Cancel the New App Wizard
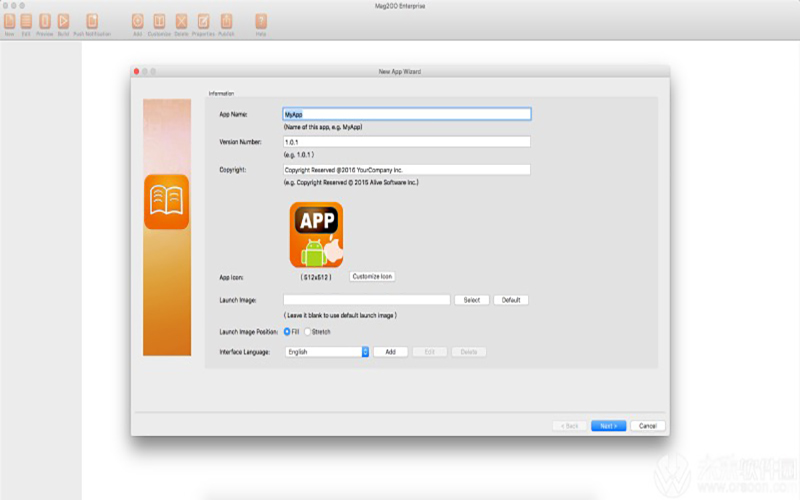This screenshot has width=800, height=500. coord(647,426)
